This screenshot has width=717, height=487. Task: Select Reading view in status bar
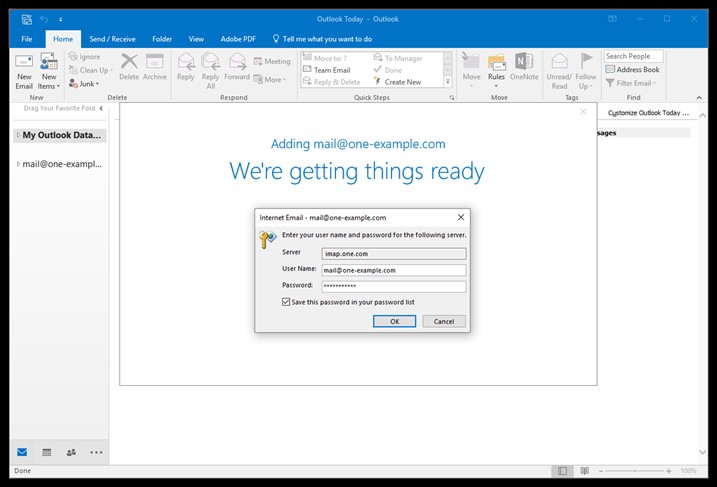(584, 471)
